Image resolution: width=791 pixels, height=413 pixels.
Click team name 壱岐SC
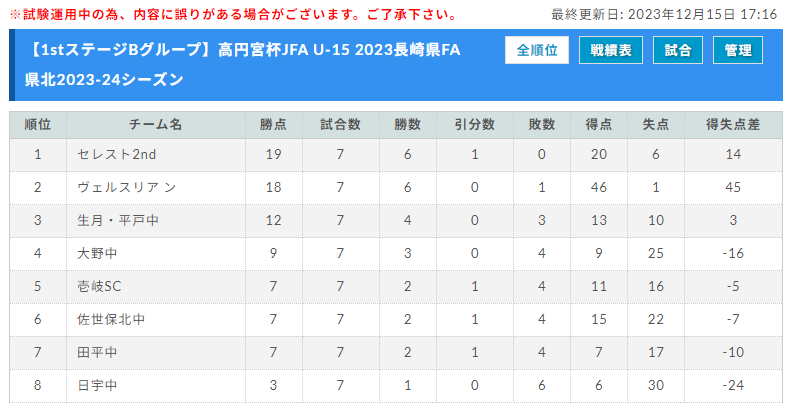click(99, 286)
